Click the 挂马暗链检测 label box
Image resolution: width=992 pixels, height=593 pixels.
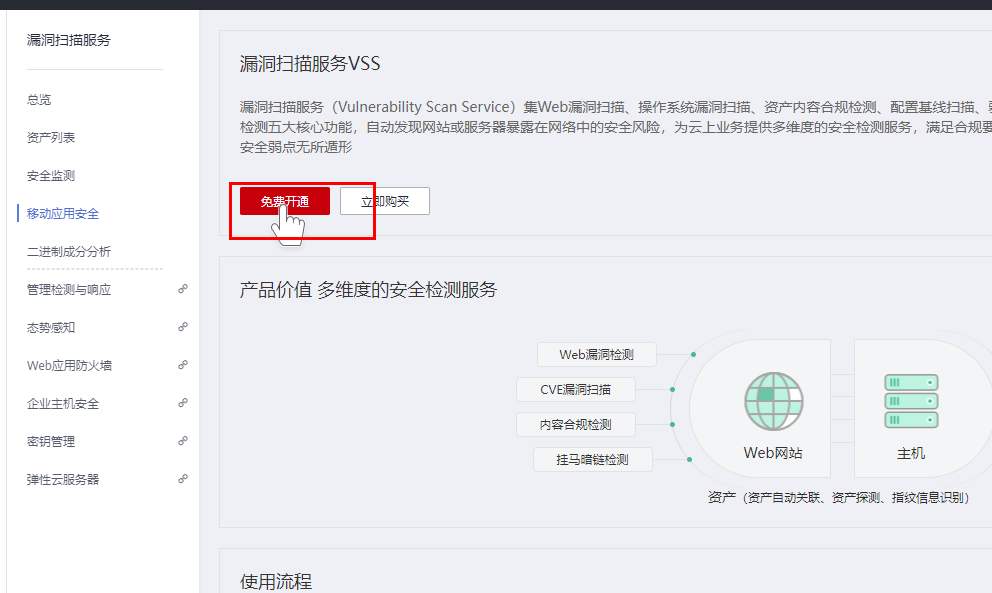593,459
